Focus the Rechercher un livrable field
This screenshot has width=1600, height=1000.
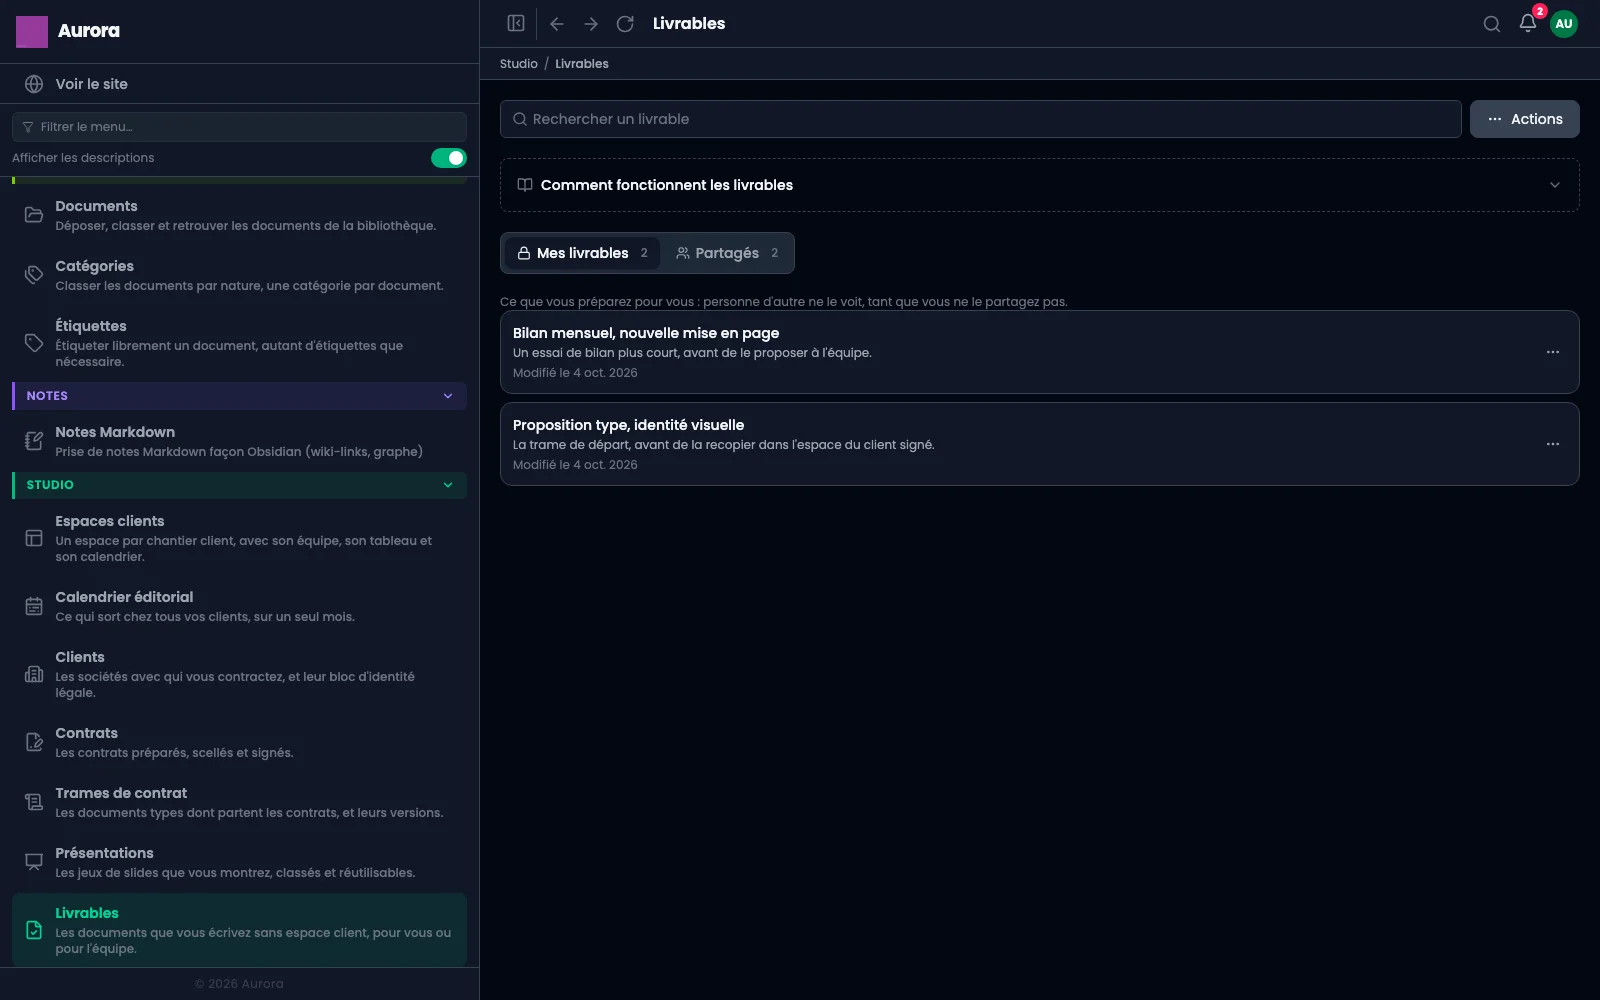tap(981, 119)
